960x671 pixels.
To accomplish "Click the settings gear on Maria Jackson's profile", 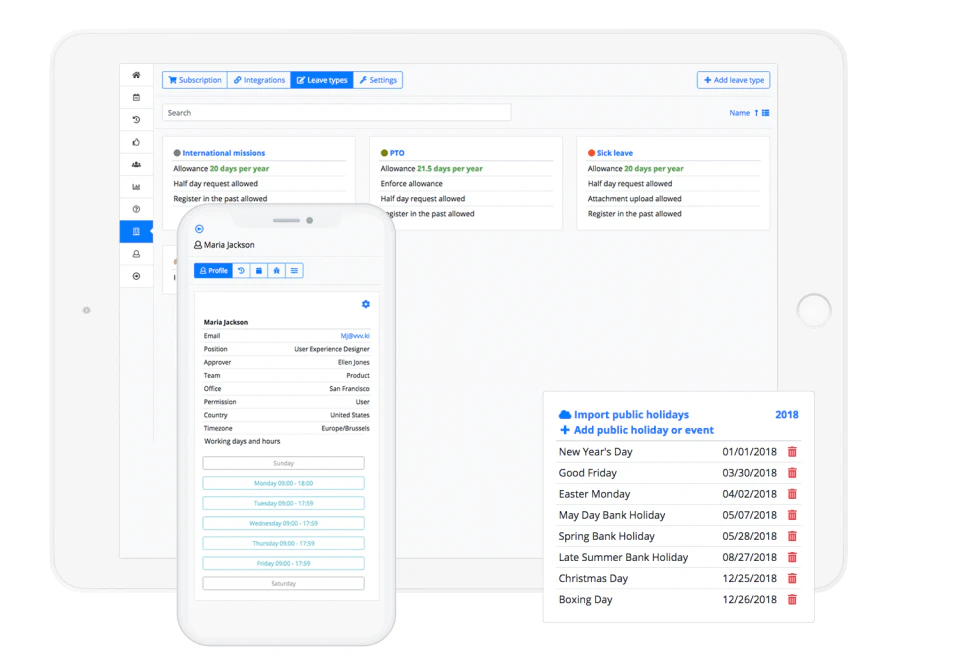I will pos(366,304).
